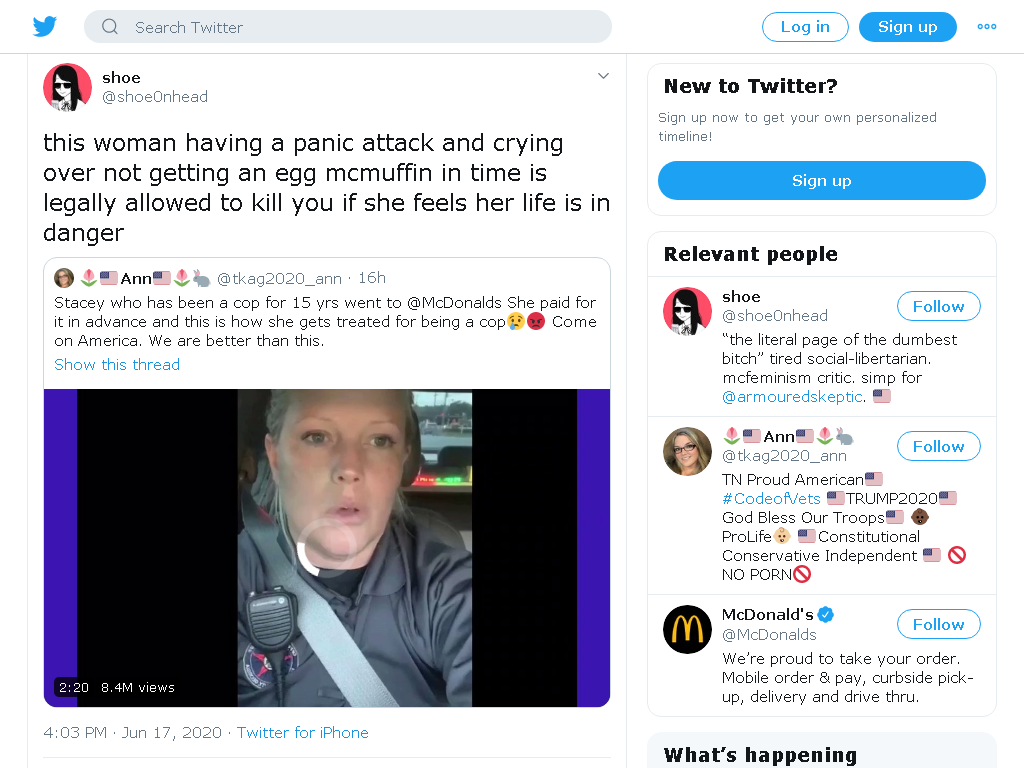Click the verified badge next to McDonald's
Screen dimensions: 1024x768
pos(825,615)
